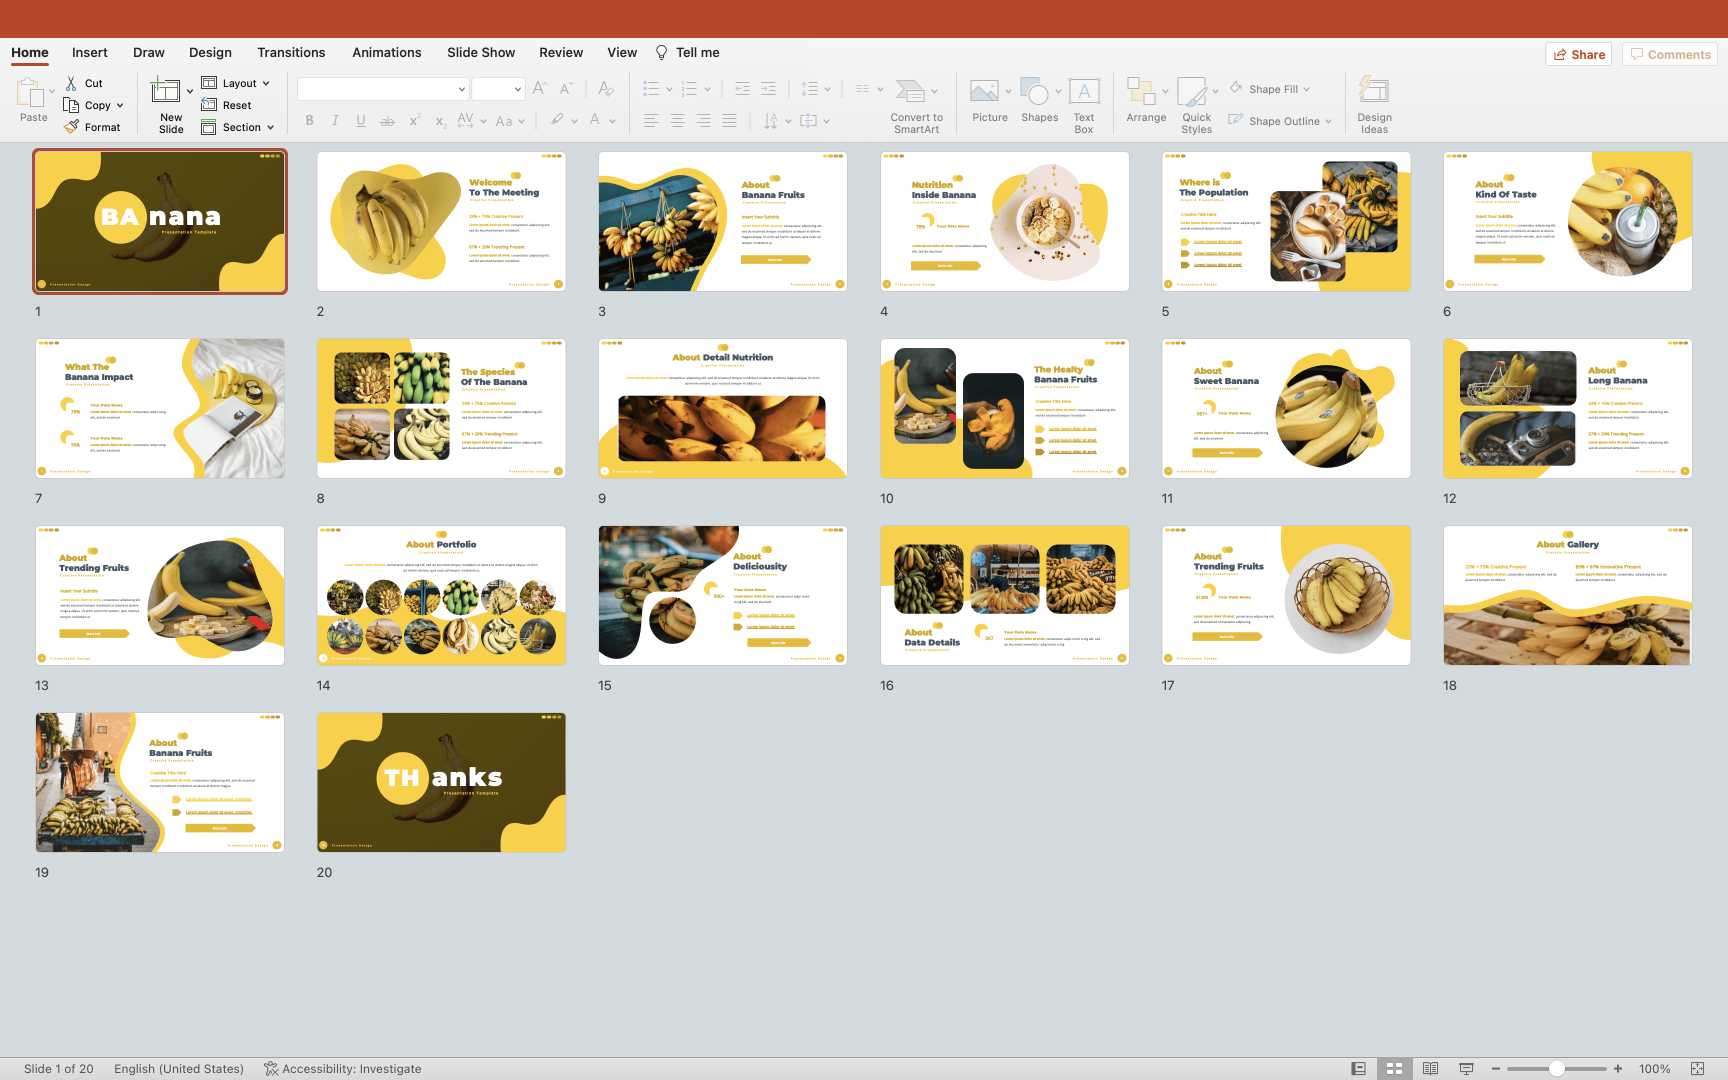Switch to Slide Sorter view

(x=1394, y=1069)
